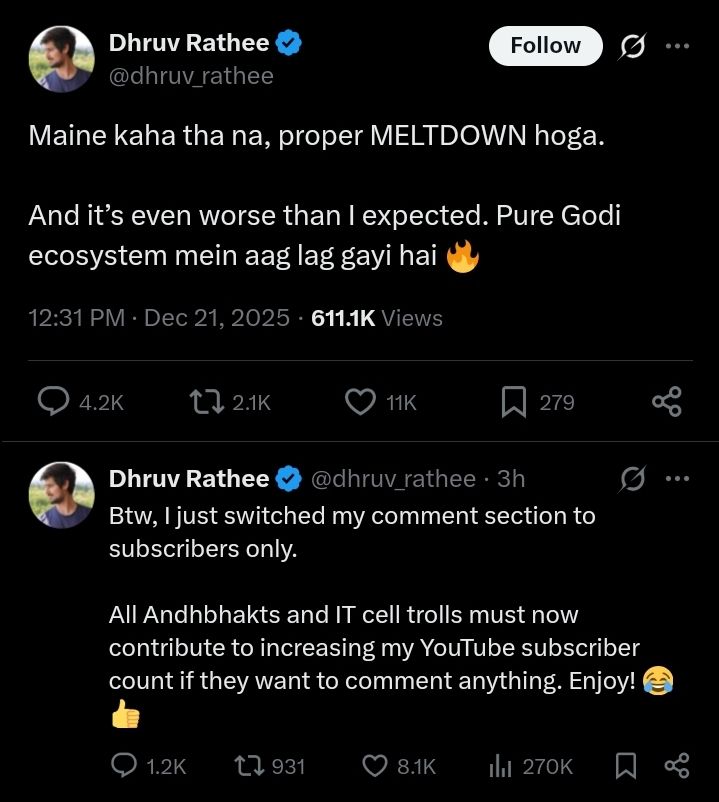The image size is (719, 802).
Task: Share the reply tweet
Action: coord(677,766)
